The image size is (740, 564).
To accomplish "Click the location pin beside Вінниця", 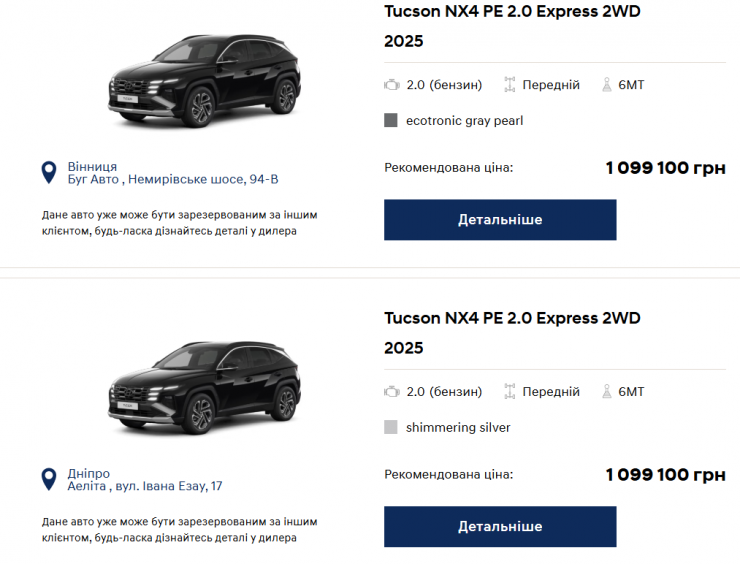I will pyautogui.click(x=48, y=173).
